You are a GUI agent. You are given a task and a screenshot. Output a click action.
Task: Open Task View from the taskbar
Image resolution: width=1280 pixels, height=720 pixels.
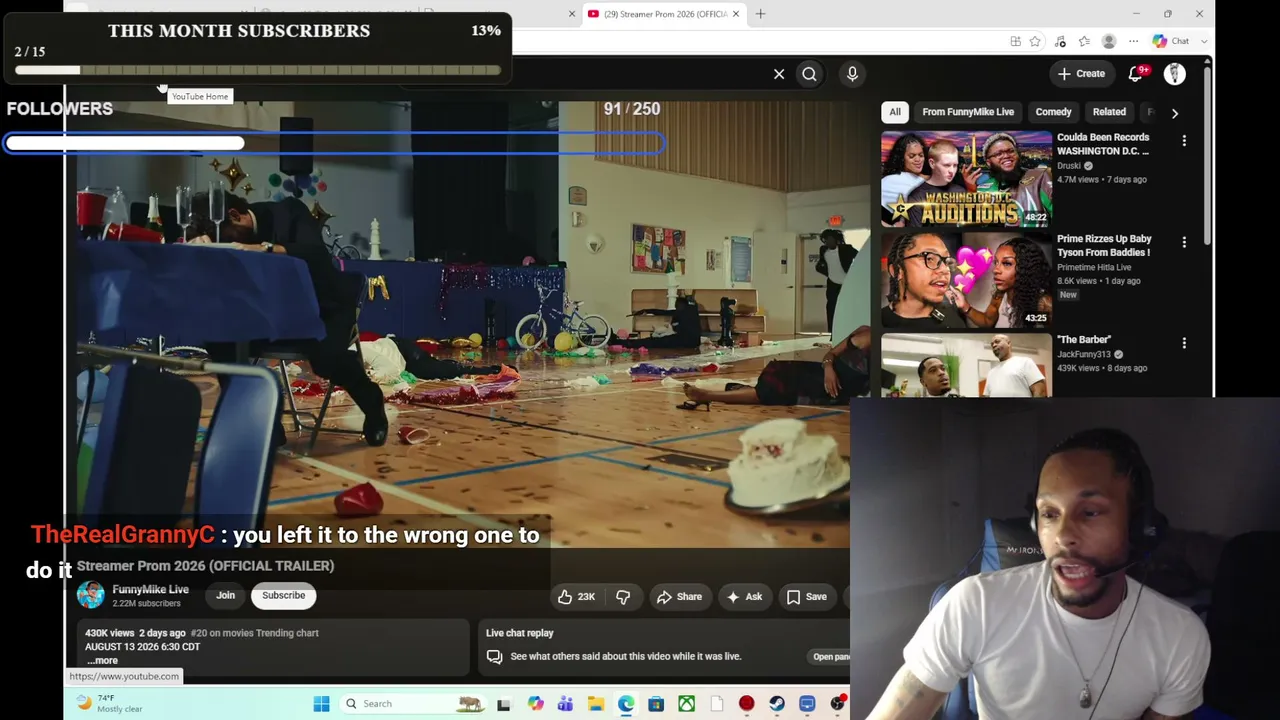(503, 704)
